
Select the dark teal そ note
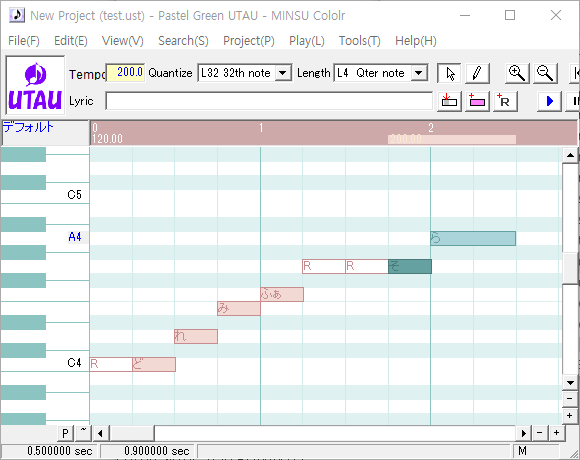pos(410,267)
